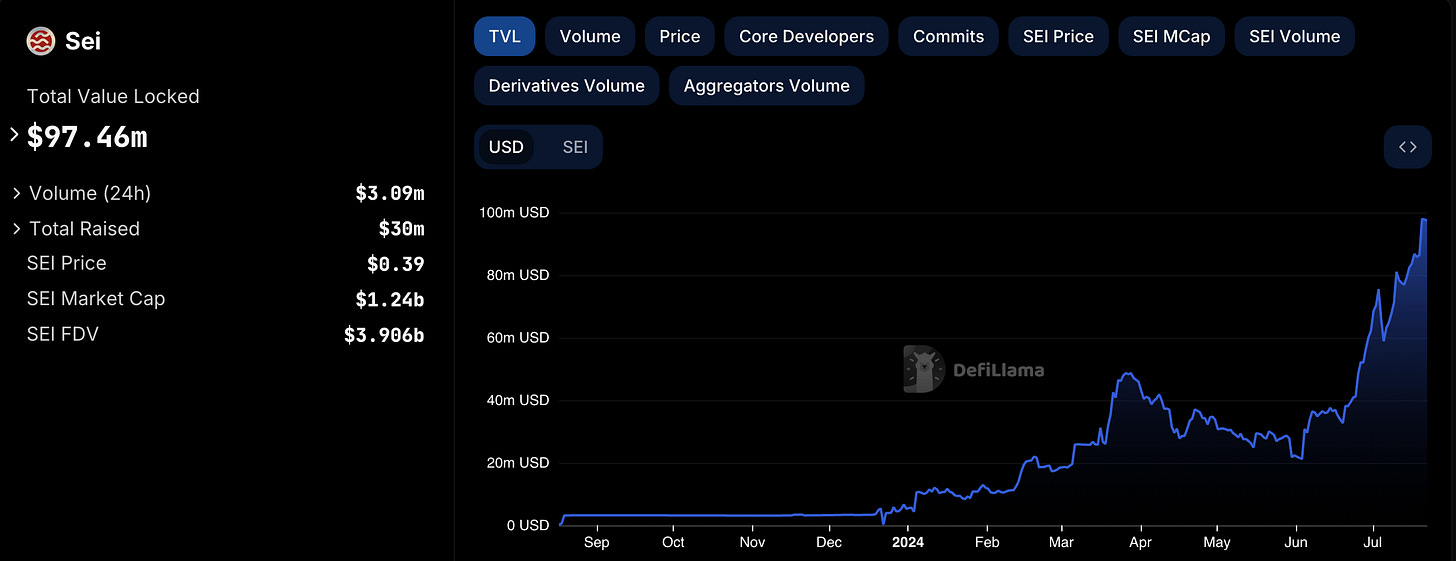Click the 80m USD axis label
Image resolution: width=1456 pixels, height=561 pixels.
click(518, 275)
